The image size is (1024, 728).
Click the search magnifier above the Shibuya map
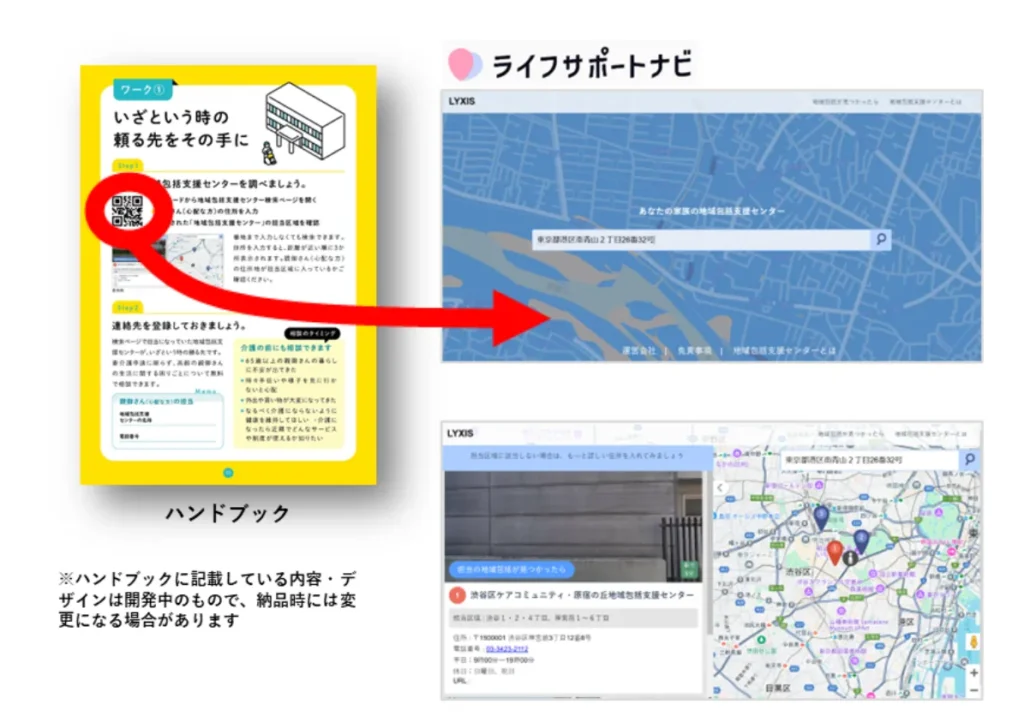(969, 459)
